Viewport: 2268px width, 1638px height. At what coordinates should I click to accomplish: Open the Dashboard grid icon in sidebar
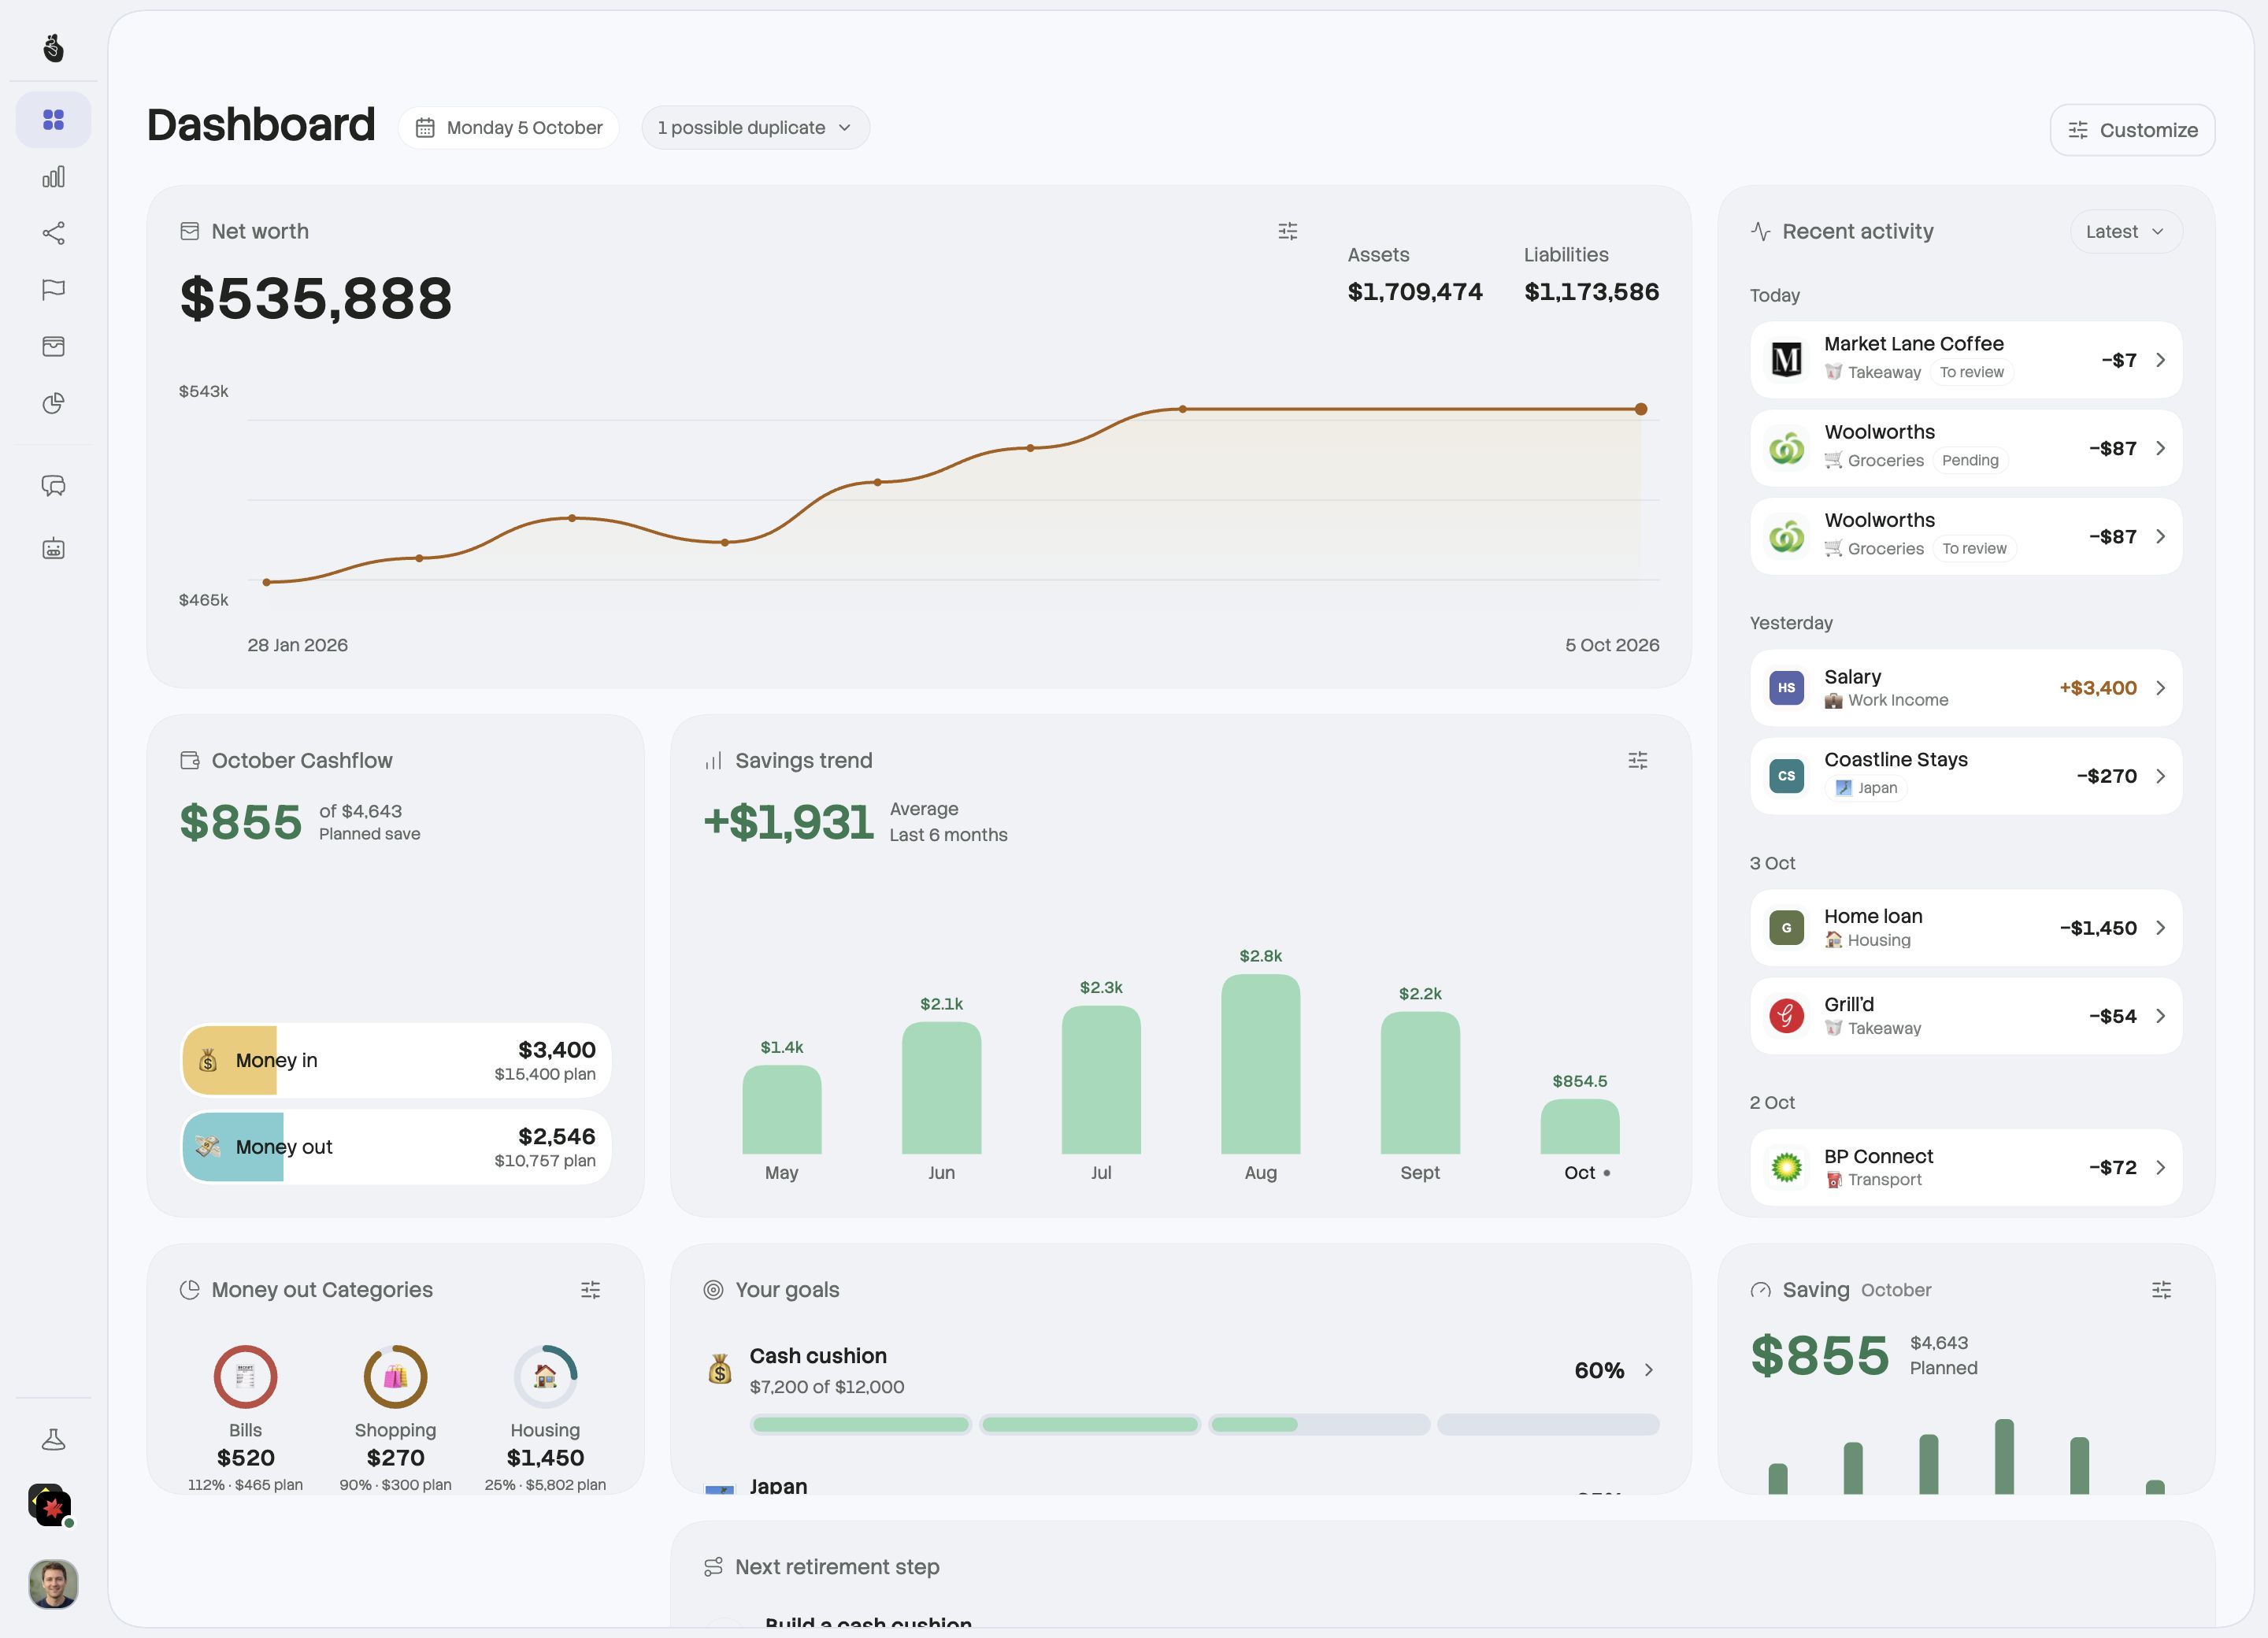coord(53,120)
